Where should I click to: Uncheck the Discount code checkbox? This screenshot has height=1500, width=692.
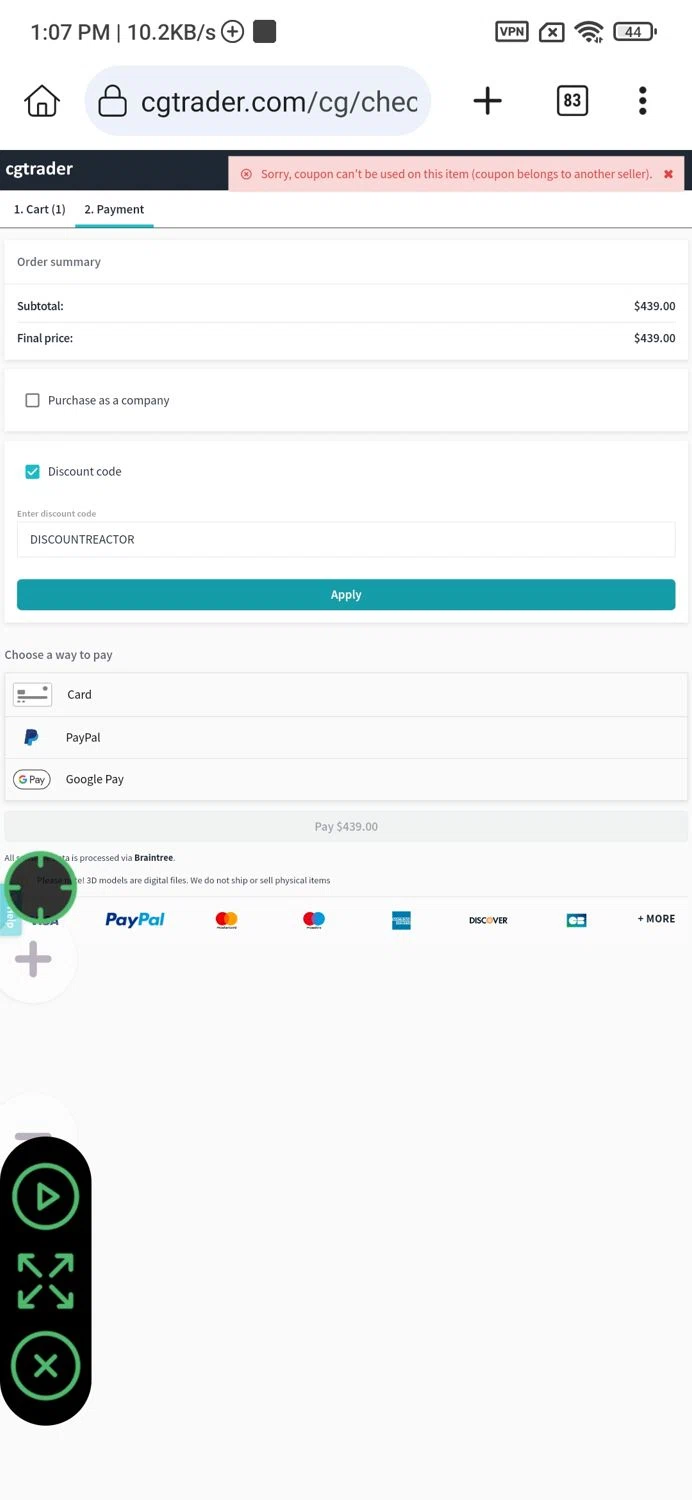click(32, 471)
